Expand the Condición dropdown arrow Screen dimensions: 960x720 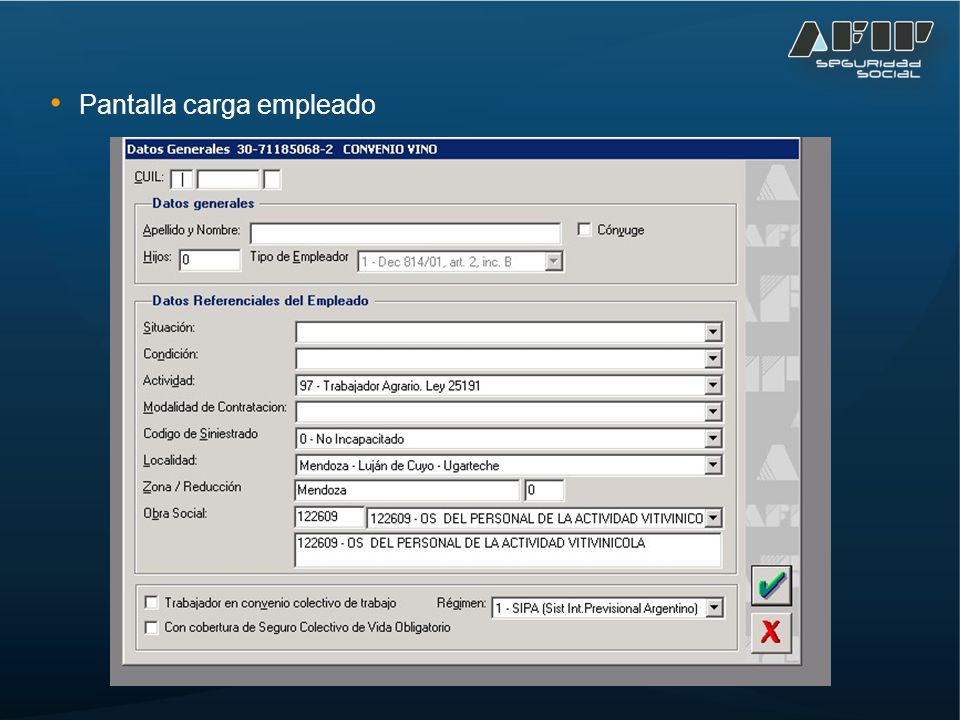[712, 358]
